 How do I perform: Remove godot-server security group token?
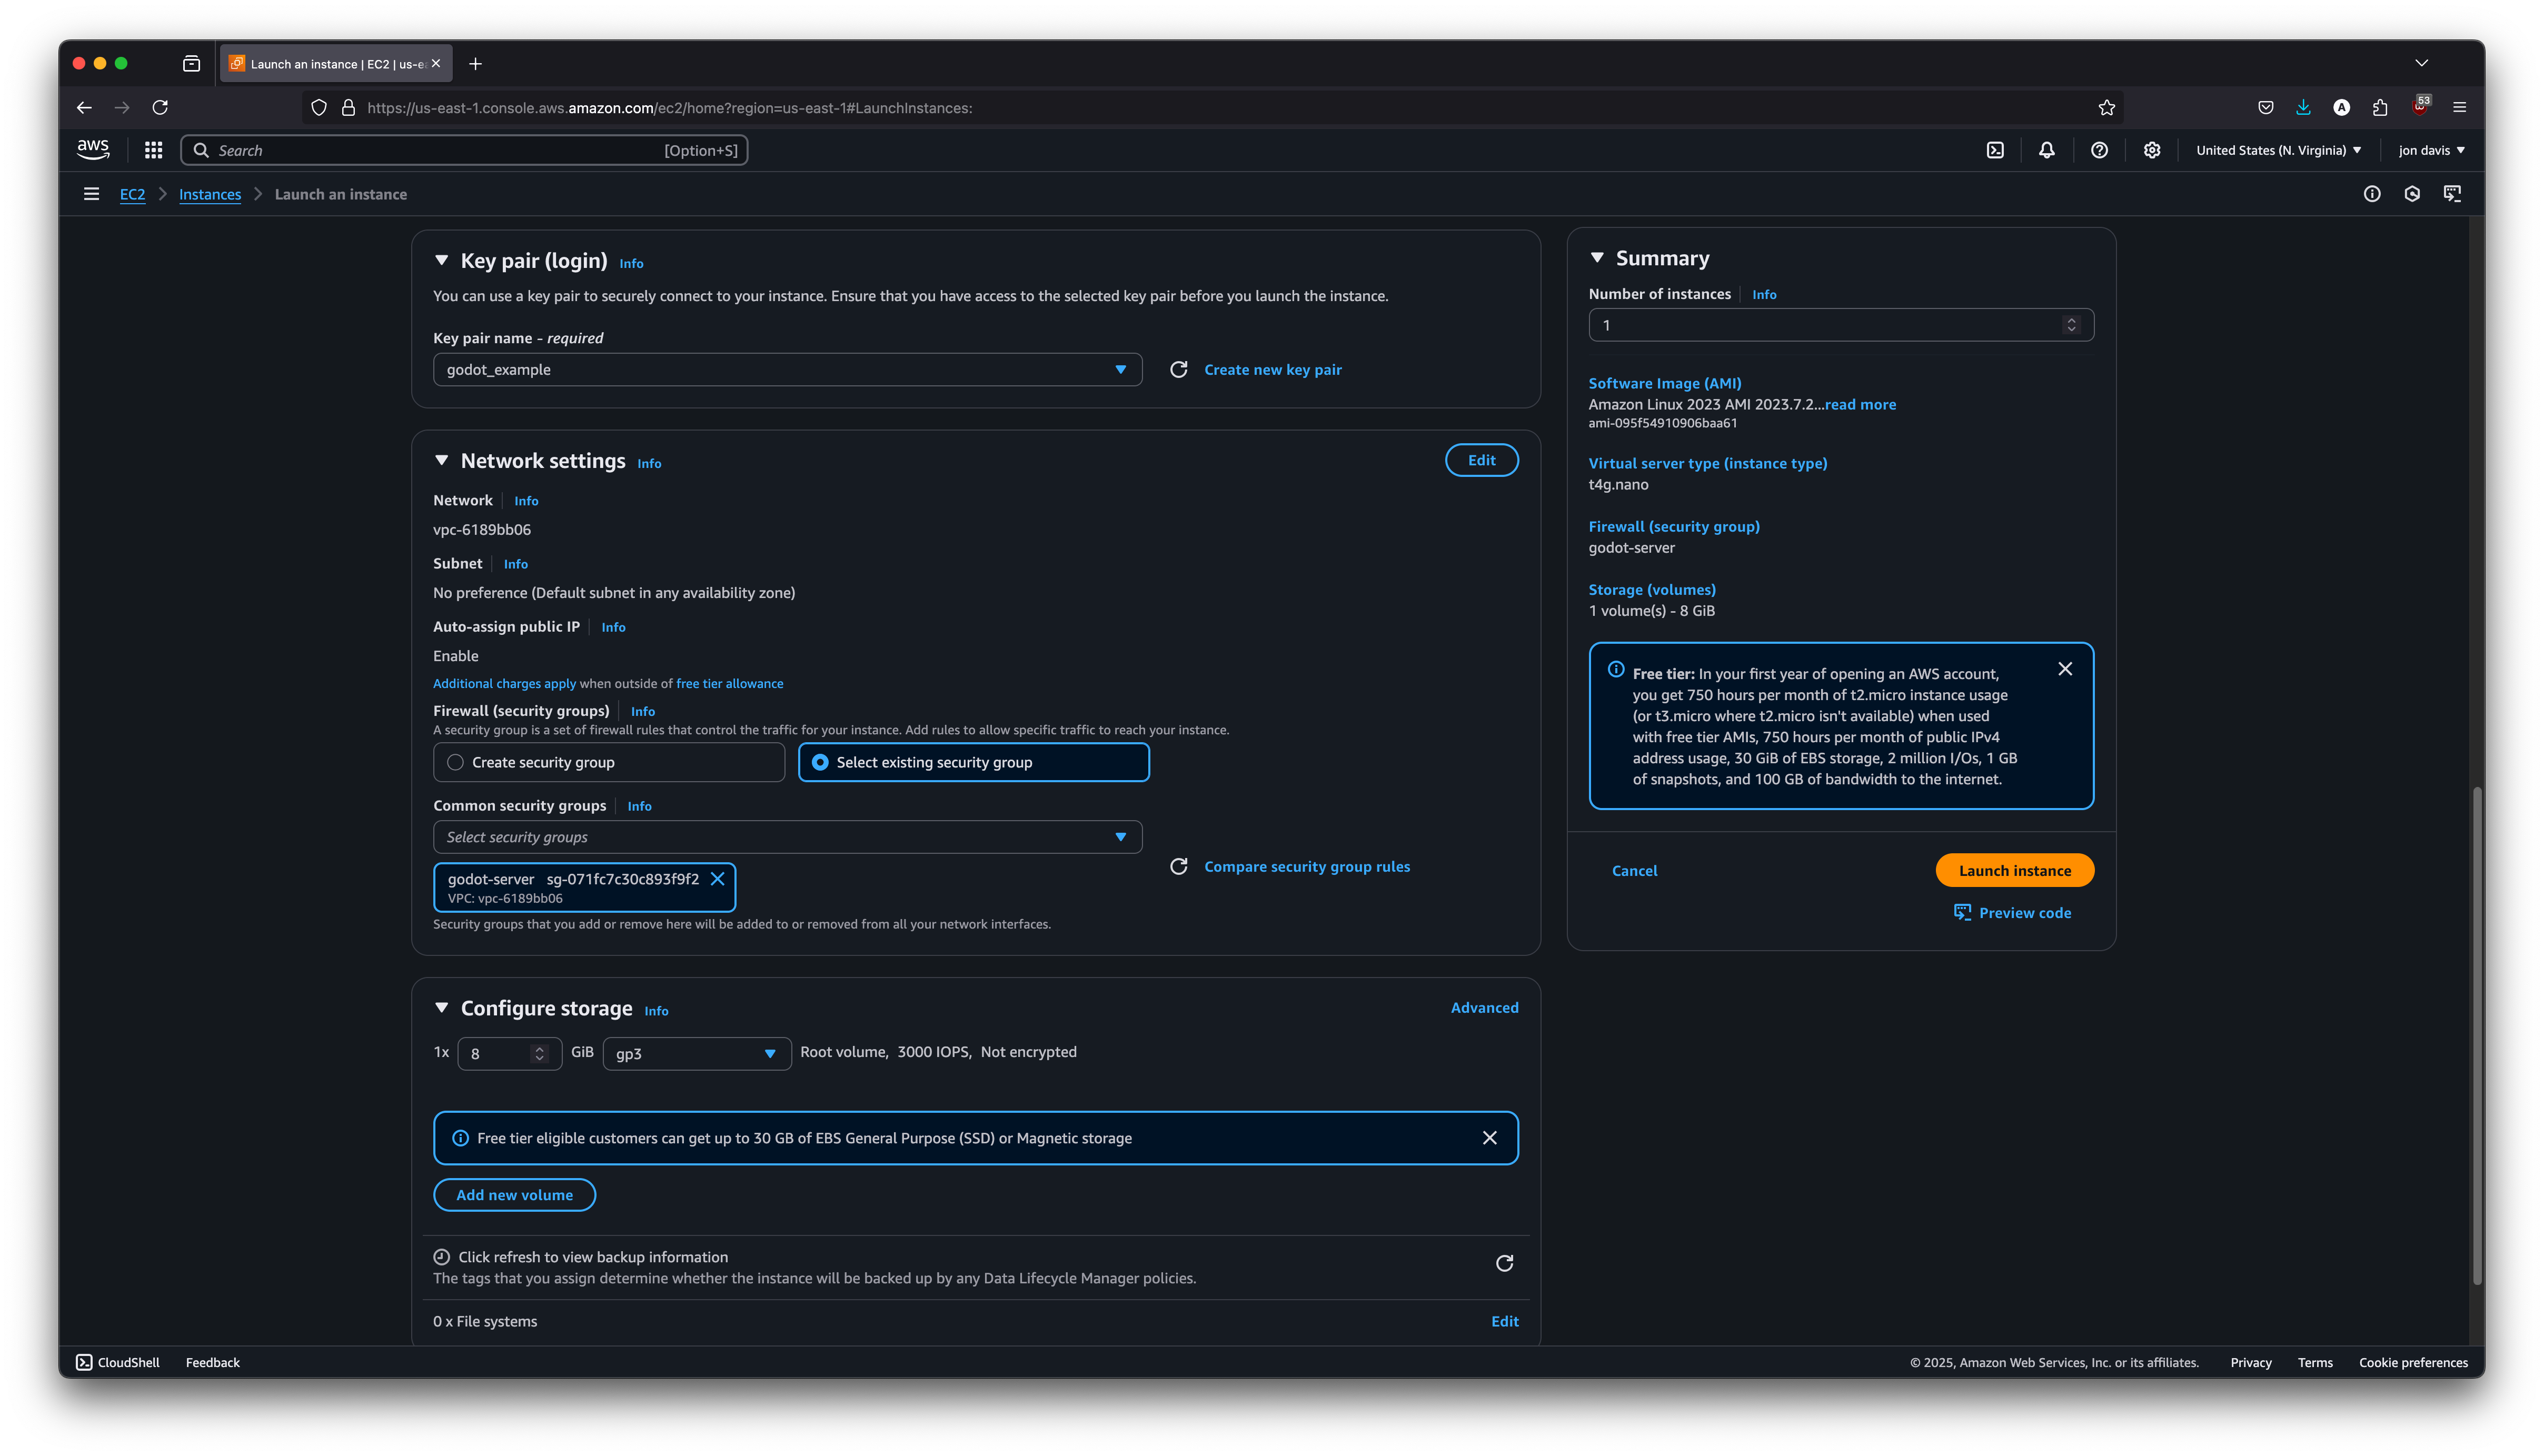coord(717,879)
